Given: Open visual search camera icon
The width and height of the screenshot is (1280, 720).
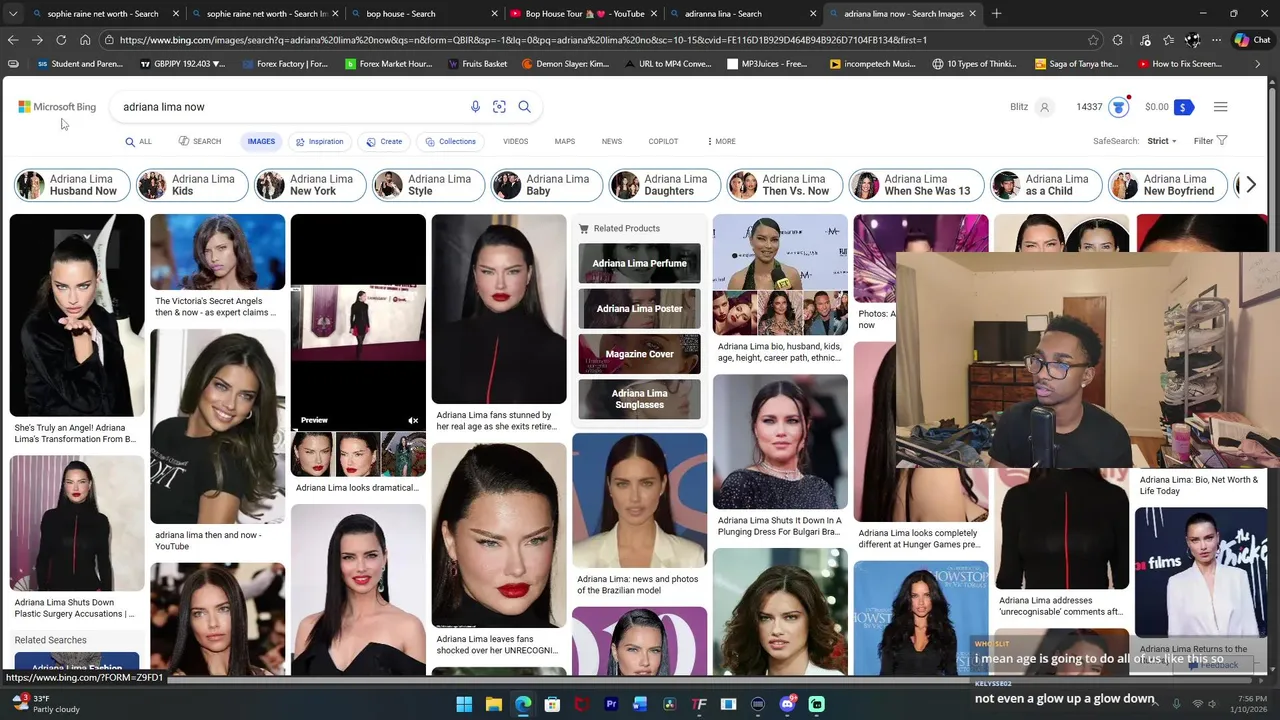Looking at the screenshot, I should (499, 107).
